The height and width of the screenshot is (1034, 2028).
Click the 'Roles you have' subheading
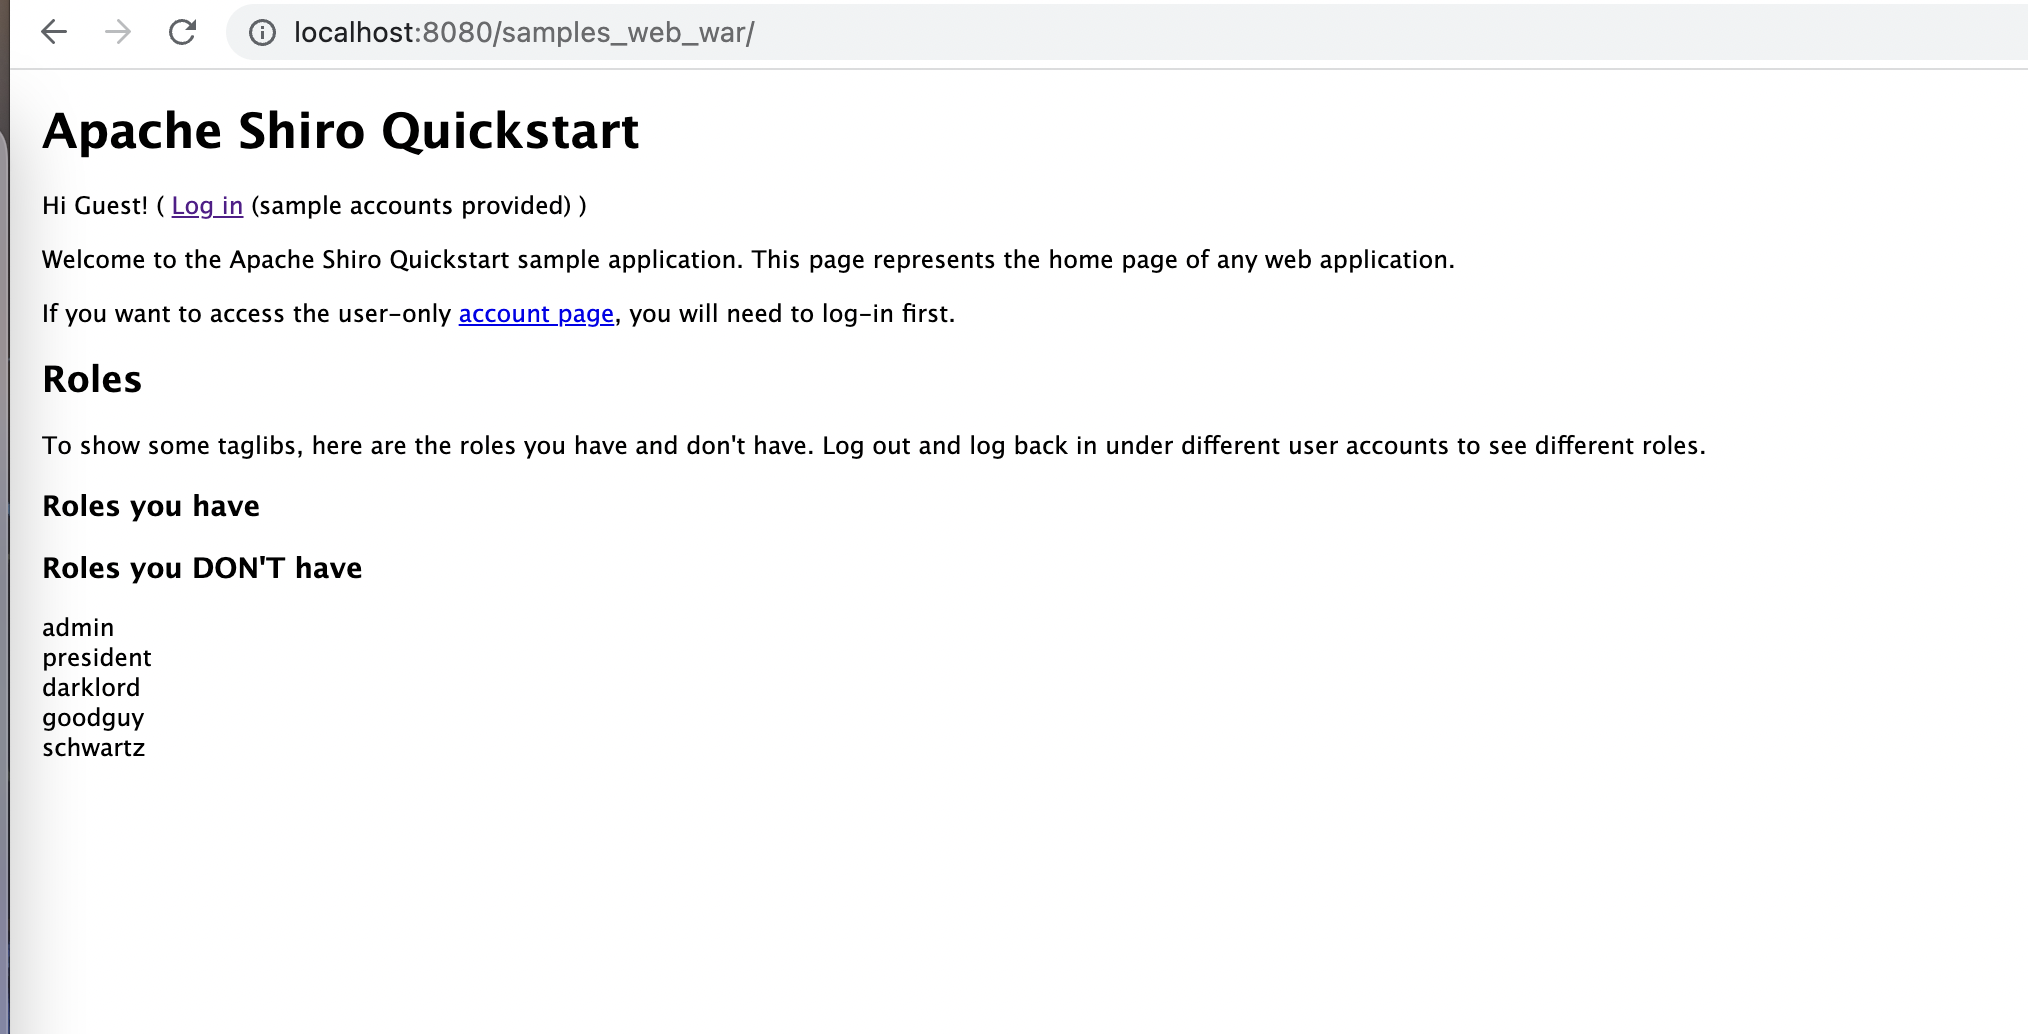pos(151,506)
